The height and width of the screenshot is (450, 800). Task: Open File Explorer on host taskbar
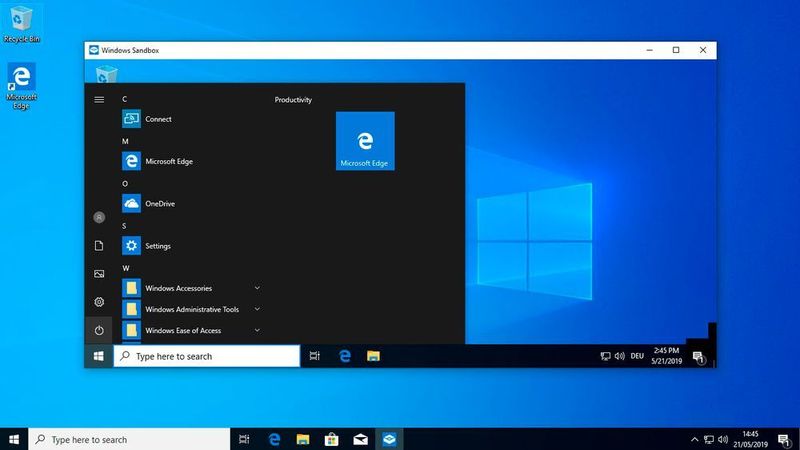click(303, 439)
